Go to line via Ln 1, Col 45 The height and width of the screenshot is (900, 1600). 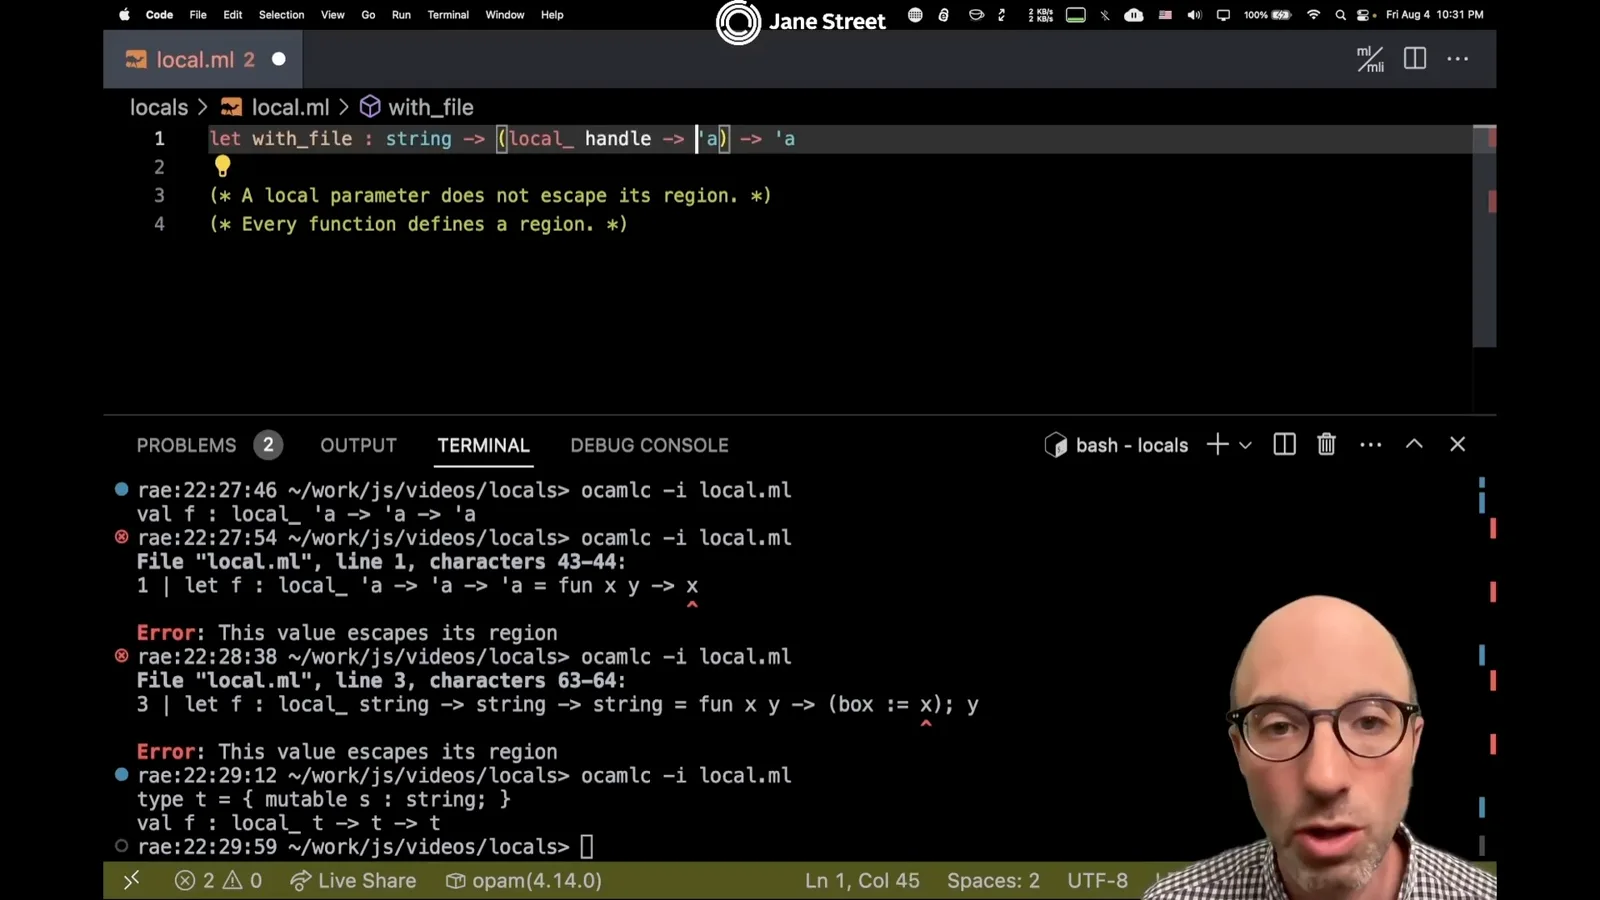pyautogui.click(x=862, y=880)
